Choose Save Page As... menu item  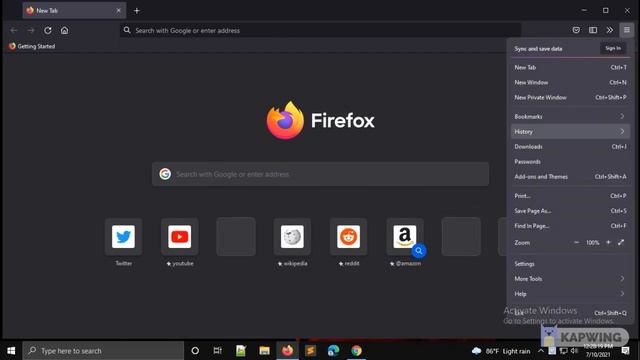(x=570, y=211)
